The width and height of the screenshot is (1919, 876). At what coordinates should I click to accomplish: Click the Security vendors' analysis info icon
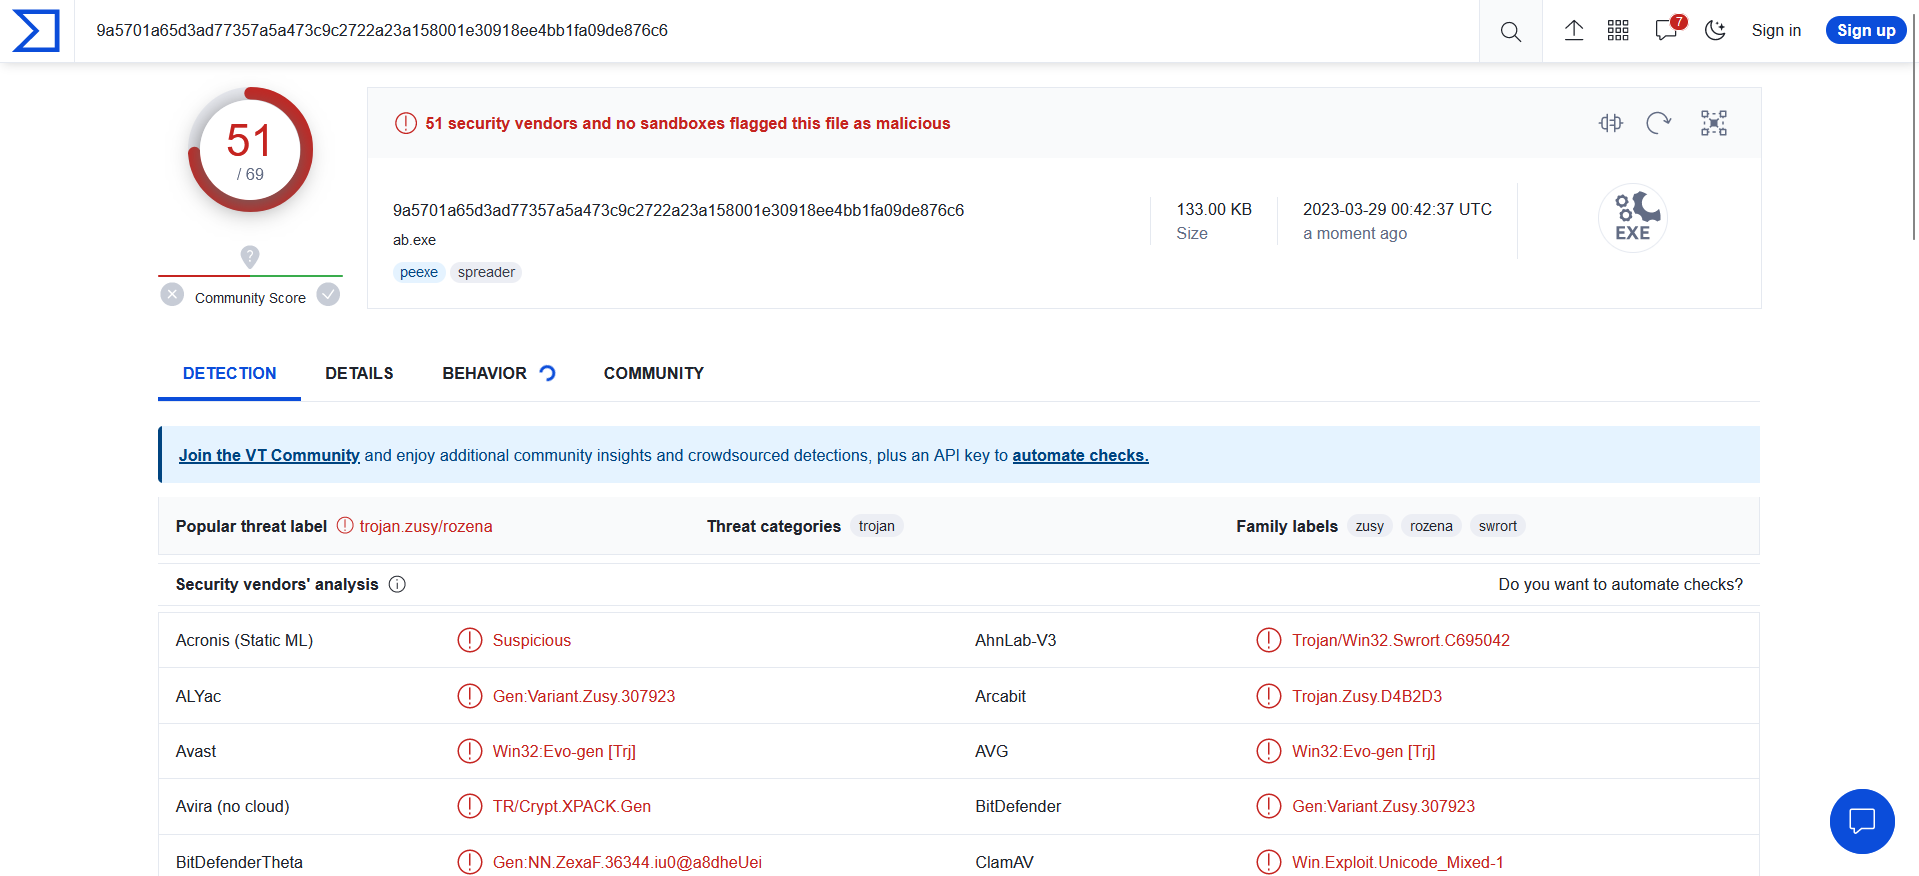397,584
